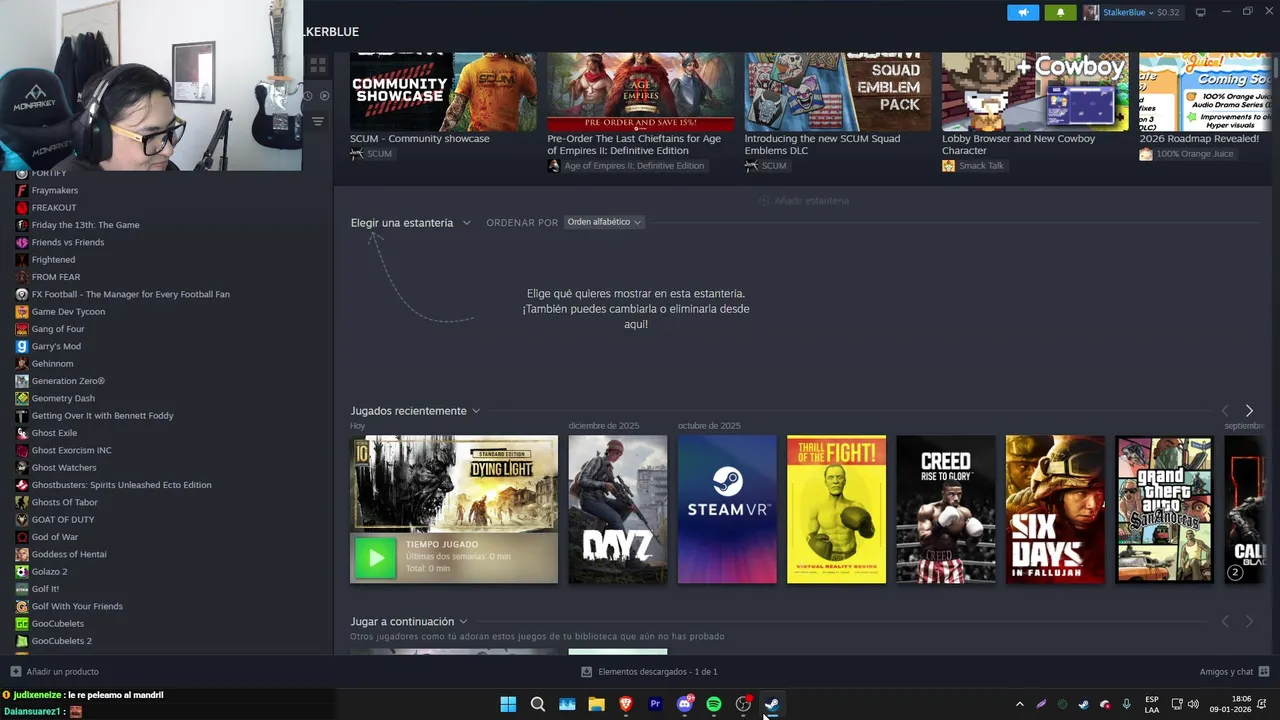
Task: Open Dying Light cover image
Action: pyautogui.click(x=454, y=483)
